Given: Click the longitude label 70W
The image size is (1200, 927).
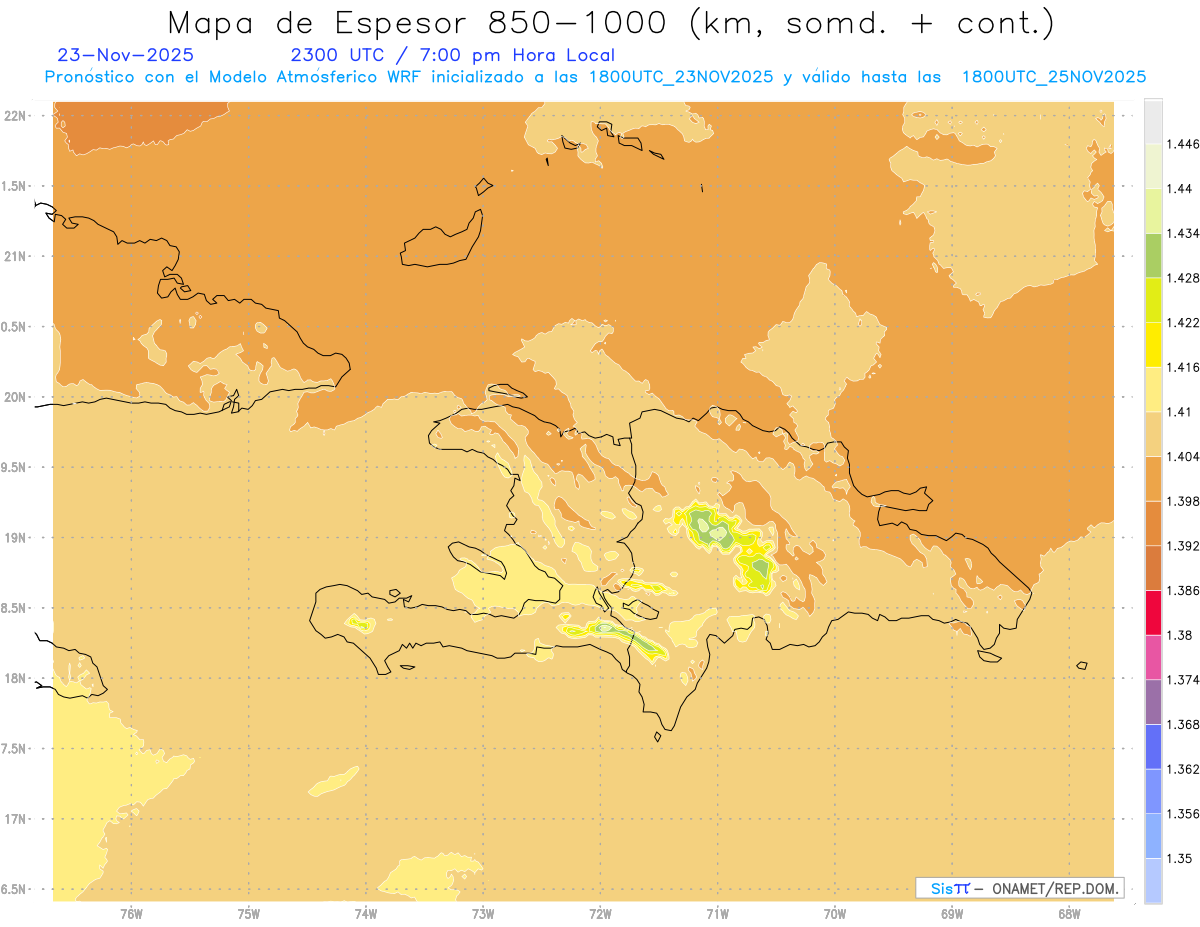Looking at the screenshot, I should click(835, 913).
